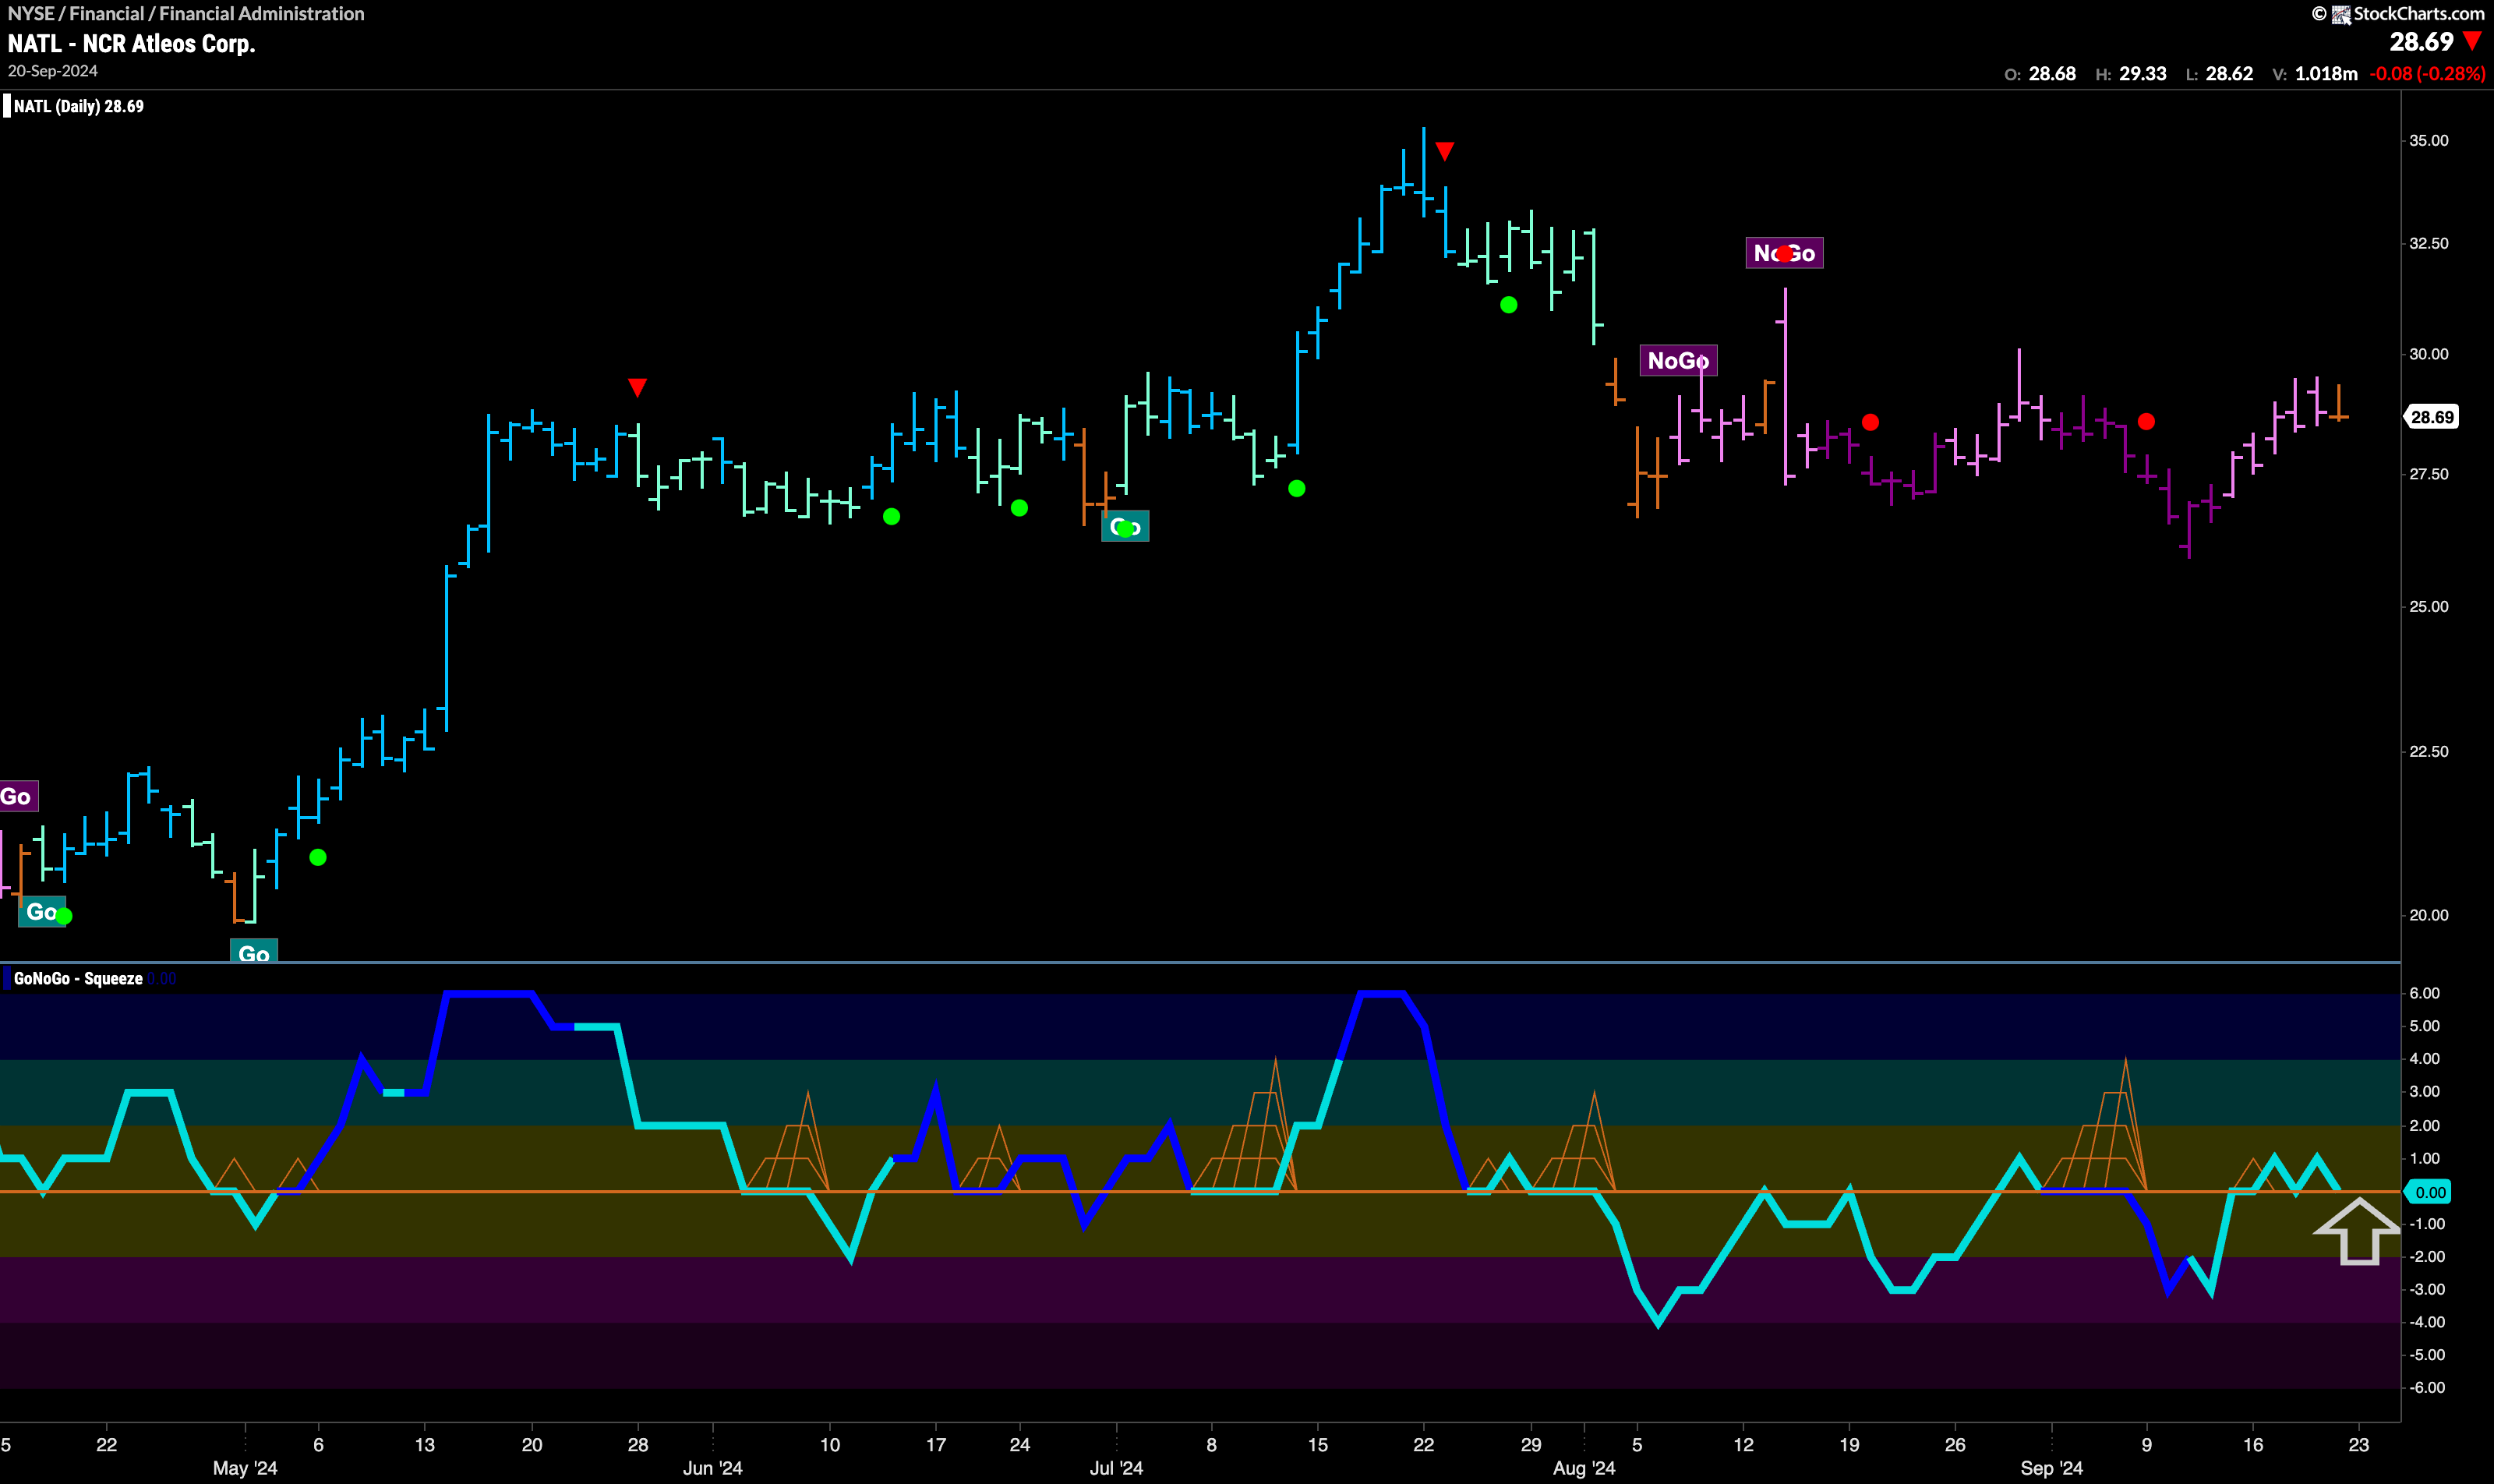Click the teal Go label in April at chart's left edge
2494x1484 pixels.
tap(42, 911)
